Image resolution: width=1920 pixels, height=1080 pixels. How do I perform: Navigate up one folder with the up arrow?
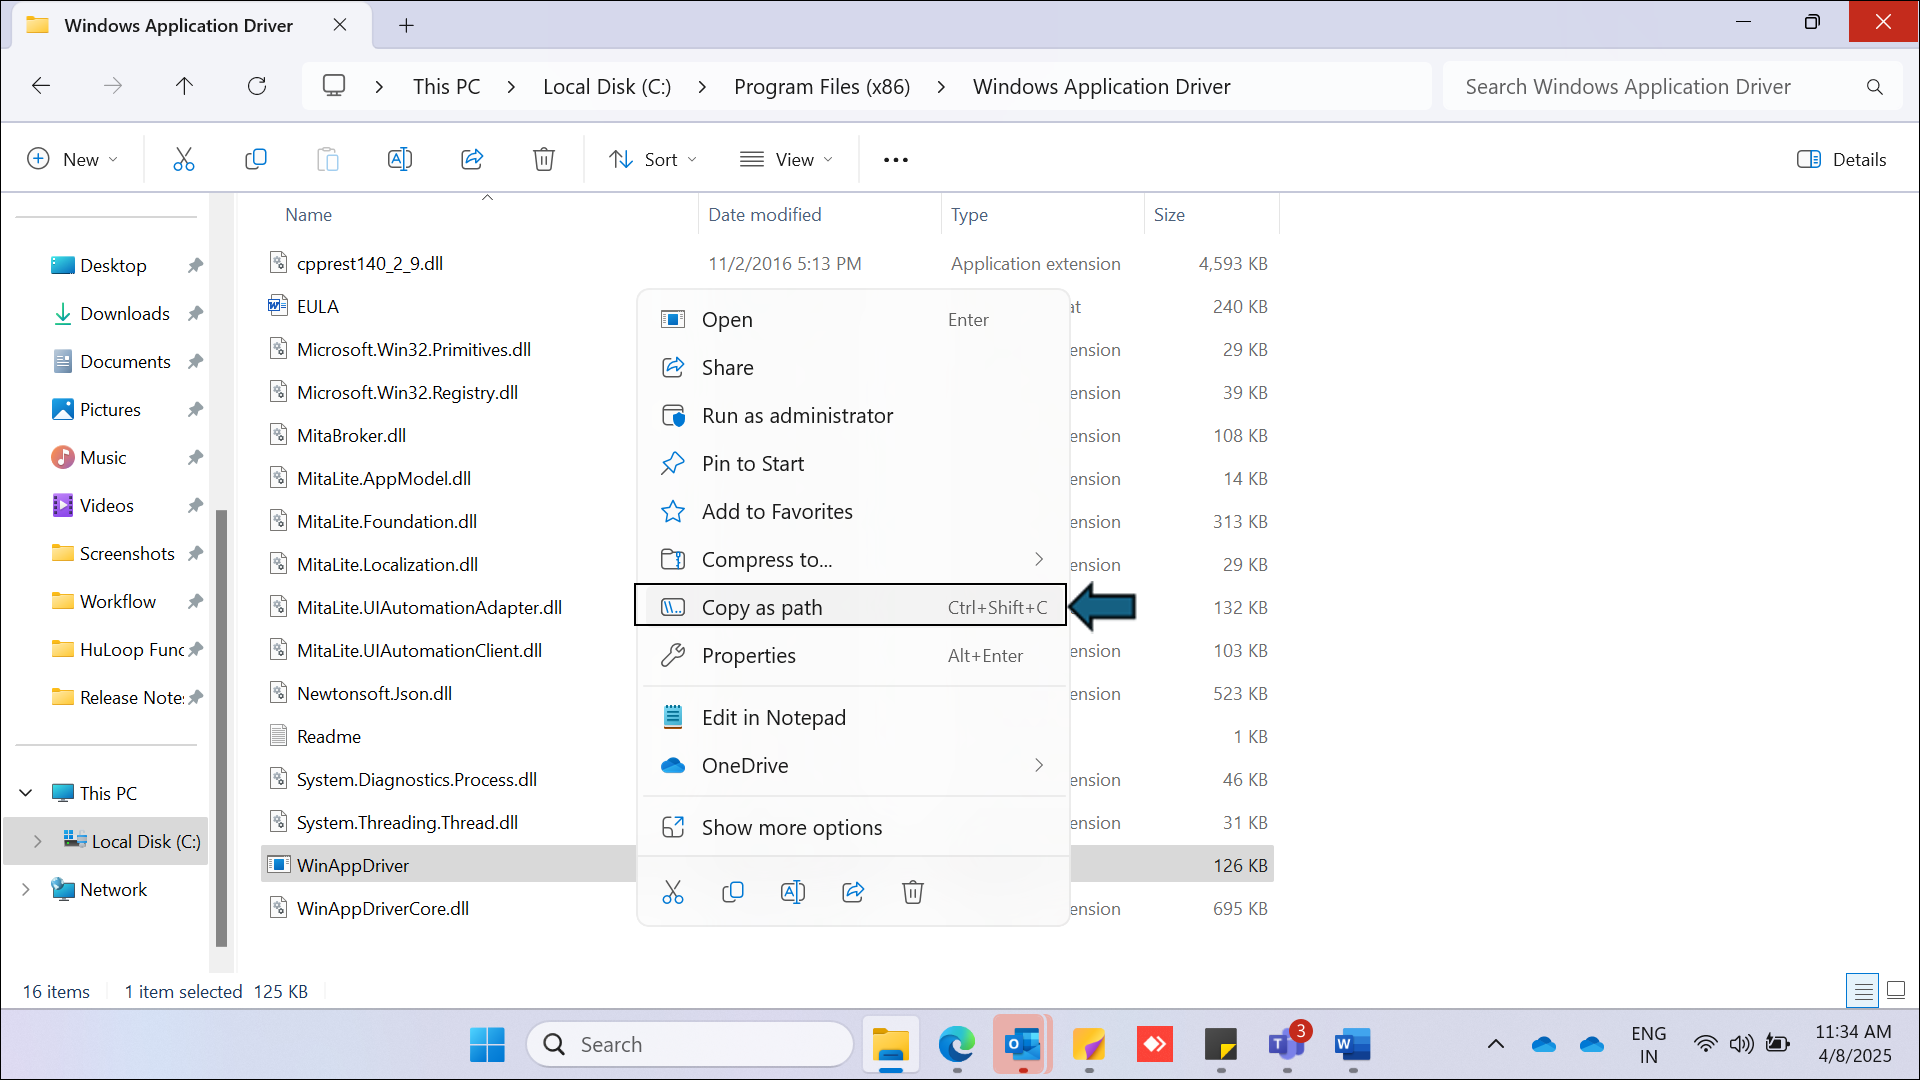point(184,86)
